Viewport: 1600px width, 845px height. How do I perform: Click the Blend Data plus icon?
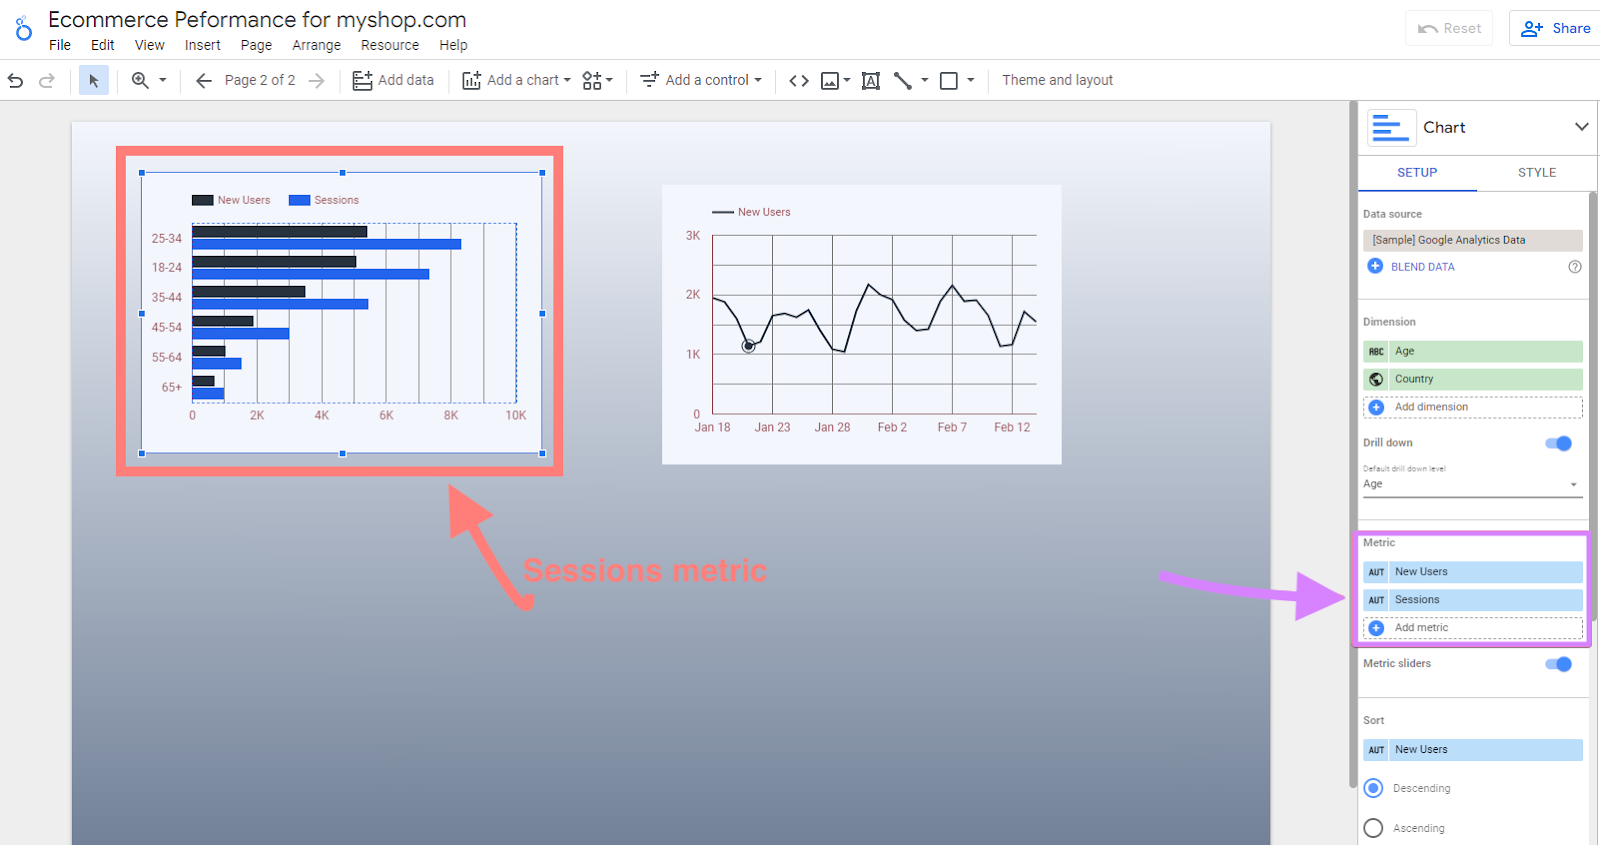pos(1375,266)
